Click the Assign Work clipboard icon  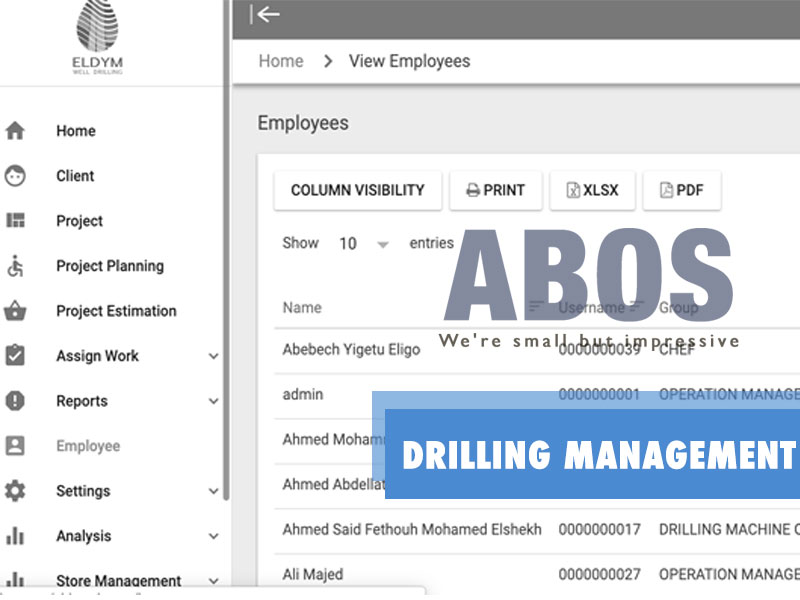[x=15, y=356]
